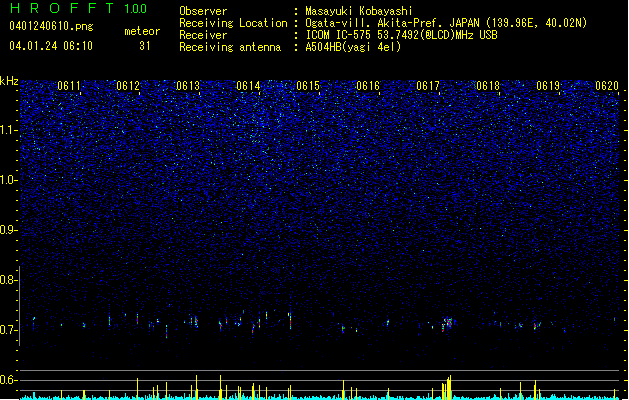Screen dimensions: 629x400
Task: Click the 0.6 kHz axis label
Action: 9,380
